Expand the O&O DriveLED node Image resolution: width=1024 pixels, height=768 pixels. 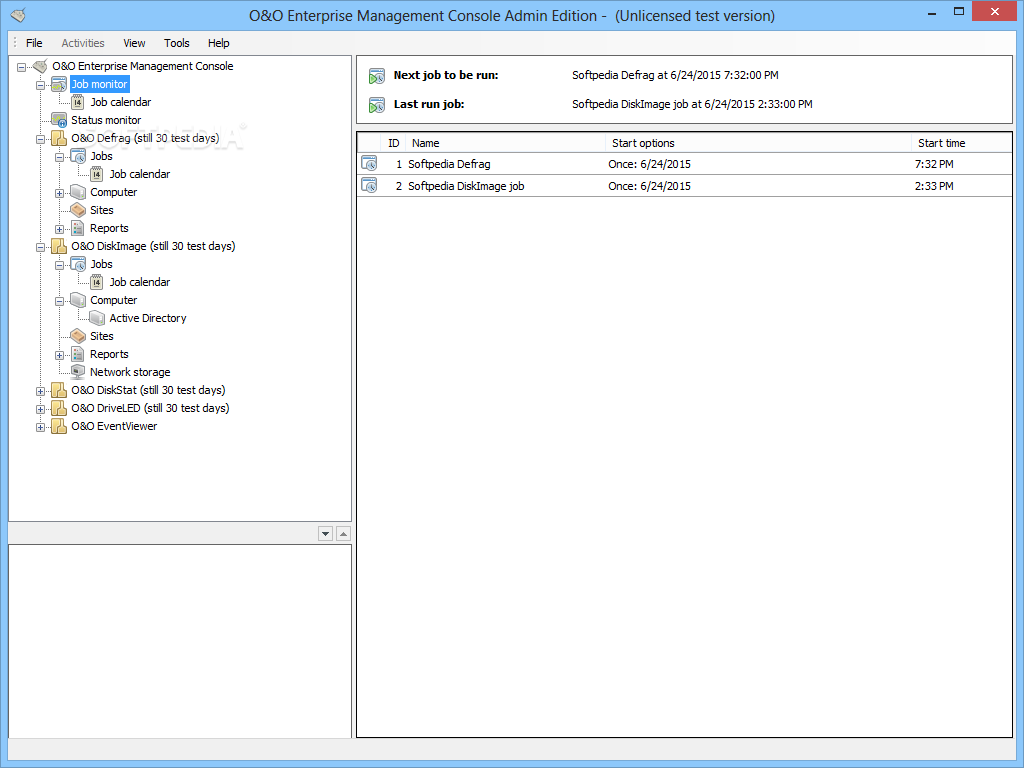[x=40, y=409]
